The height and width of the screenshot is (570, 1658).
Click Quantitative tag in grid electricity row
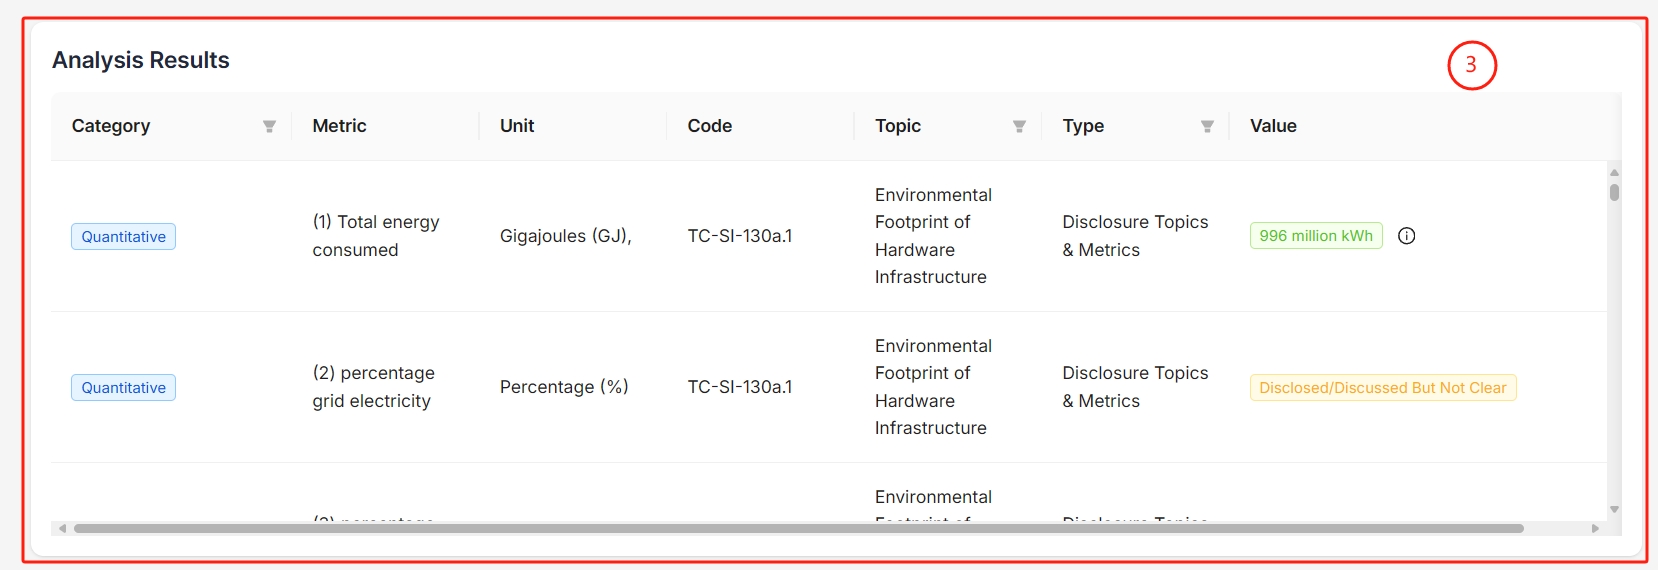[123, 388]
